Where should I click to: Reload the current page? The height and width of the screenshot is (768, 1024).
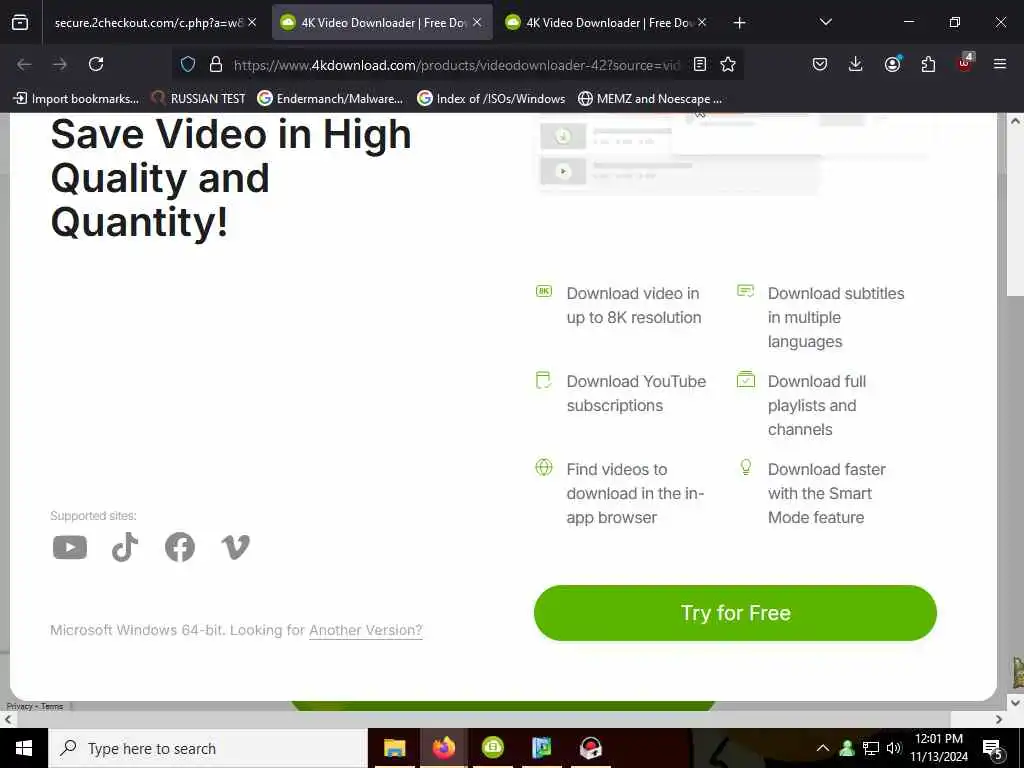[96, 64]
